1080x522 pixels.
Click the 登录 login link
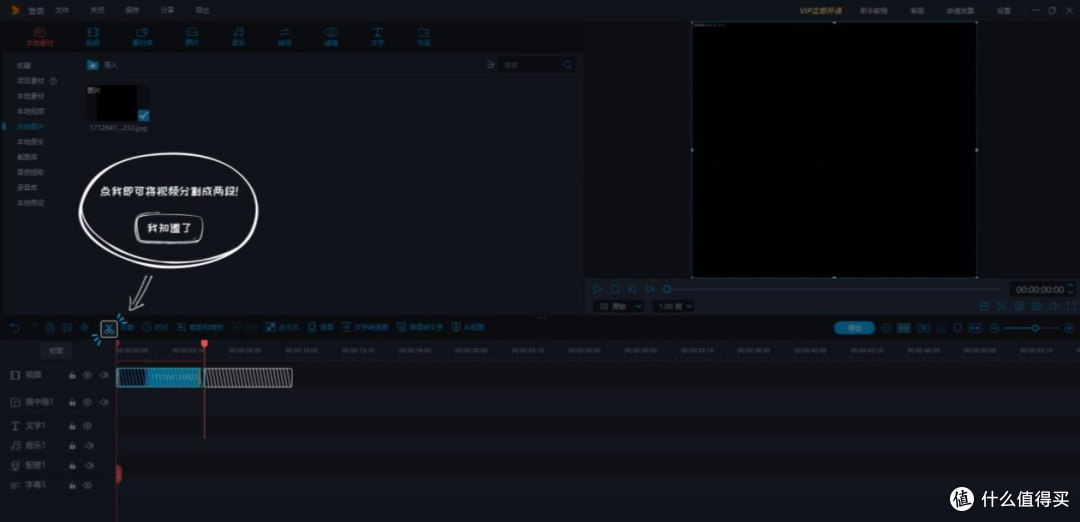coord(36,10)
